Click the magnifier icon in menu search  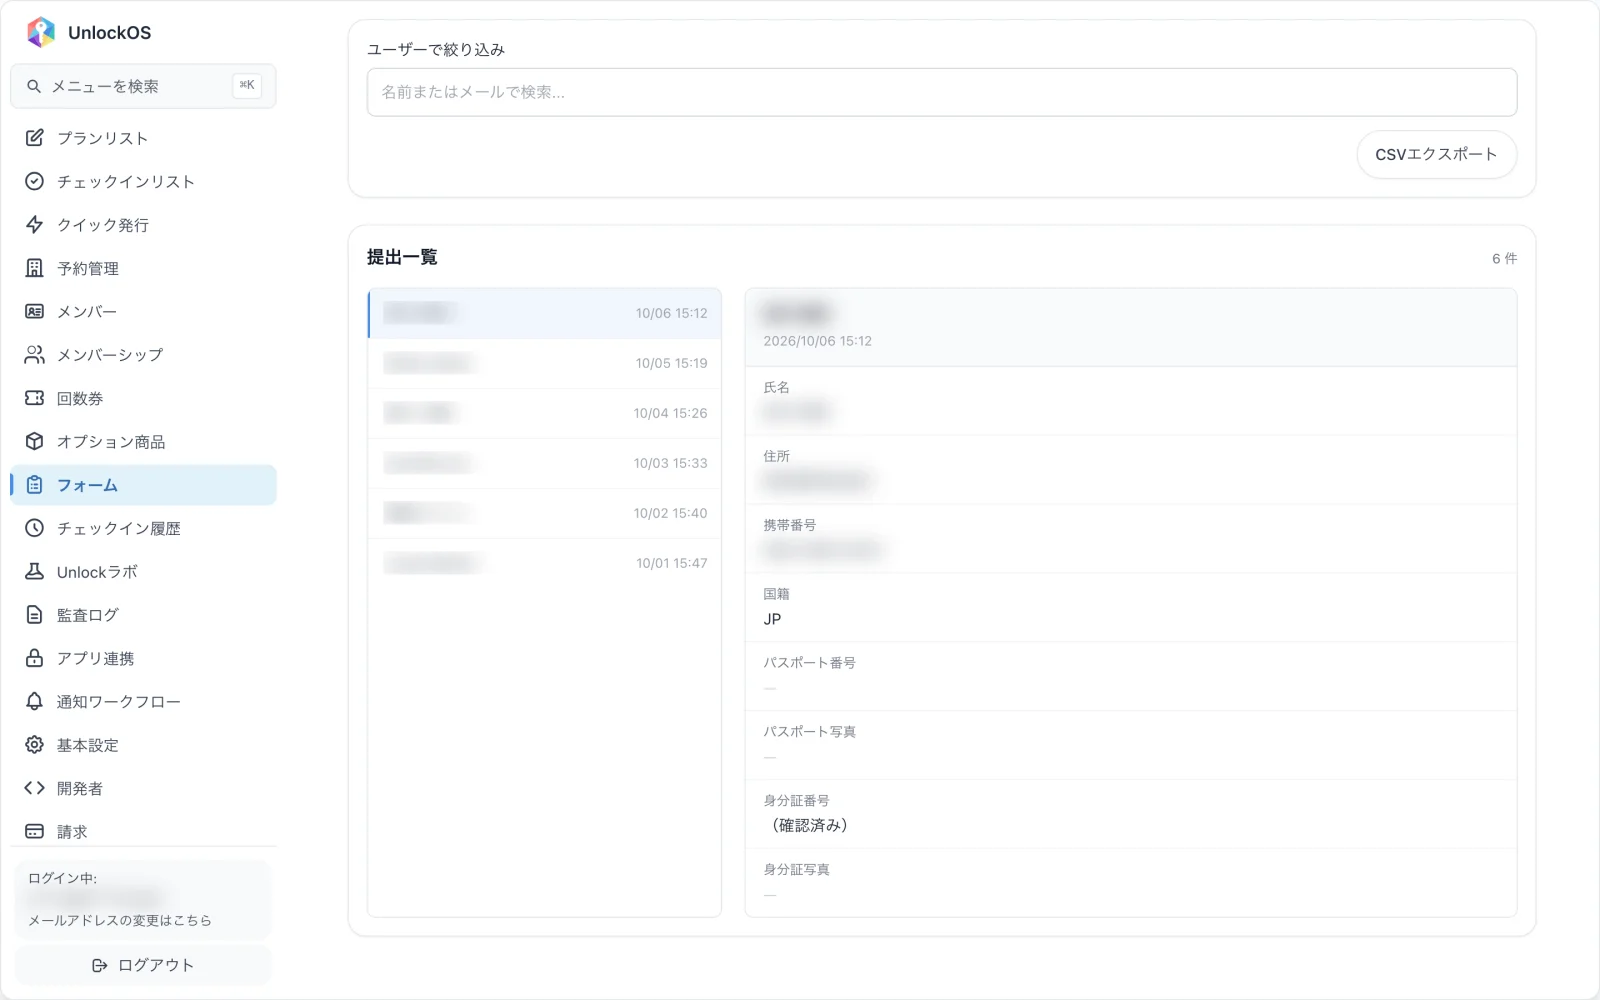34,87
